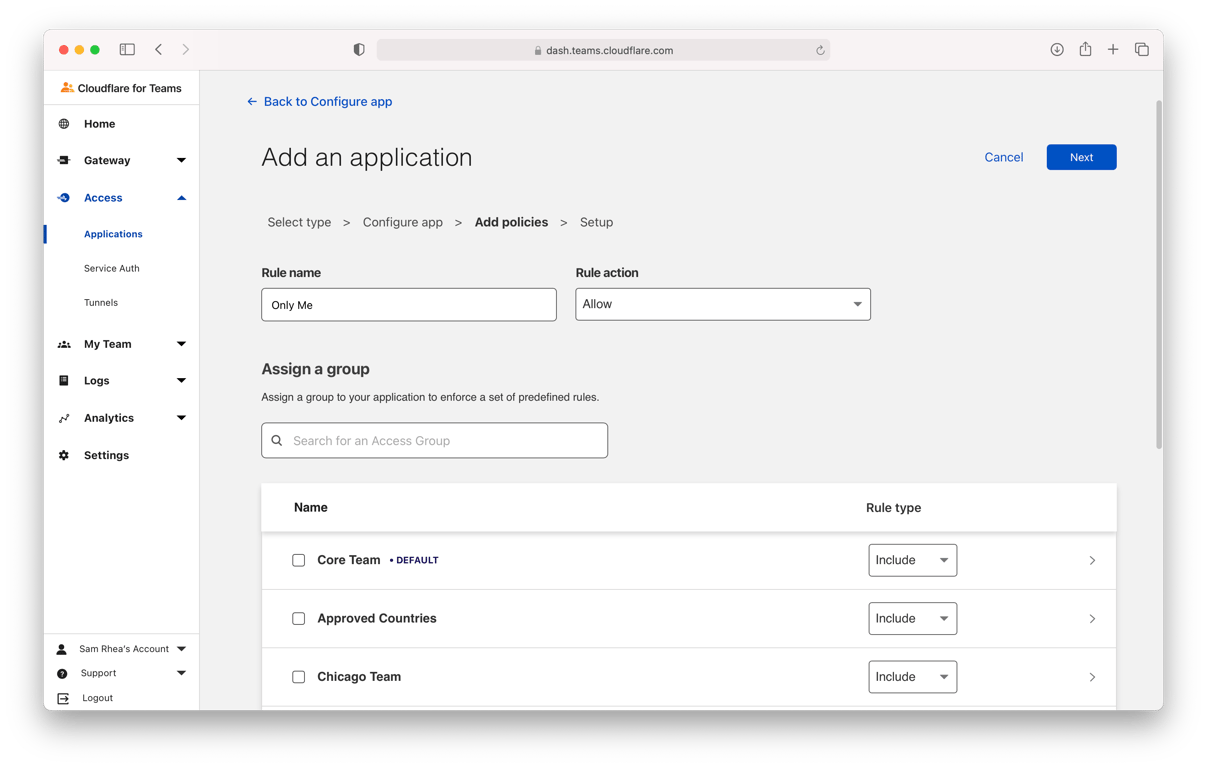Click the Gateway icon in sidebar
The height and width of the screenshot is (768, 1207).
64,160
